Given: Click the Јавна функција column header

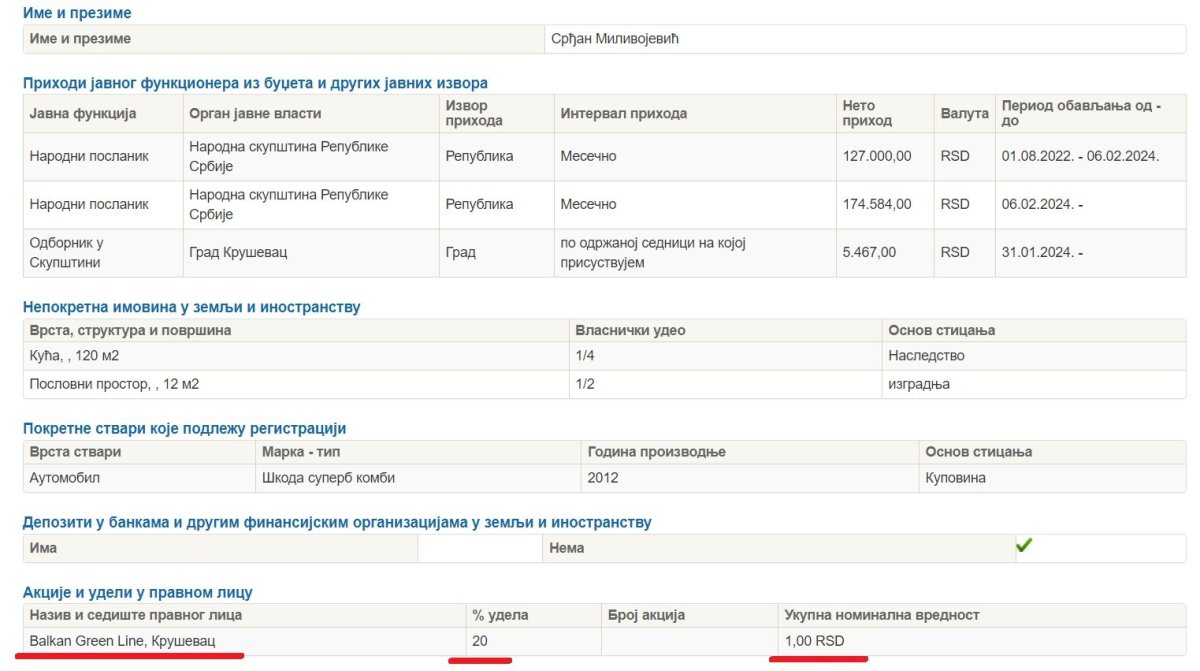Looking at the screenshot, I should coord(83,113).
